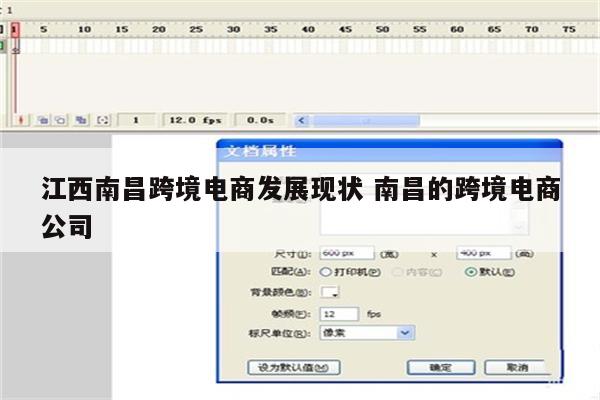Viewport: 600px width, 400px height.
Task: Click the 设为默认值 button
Action: coord(294,368)
